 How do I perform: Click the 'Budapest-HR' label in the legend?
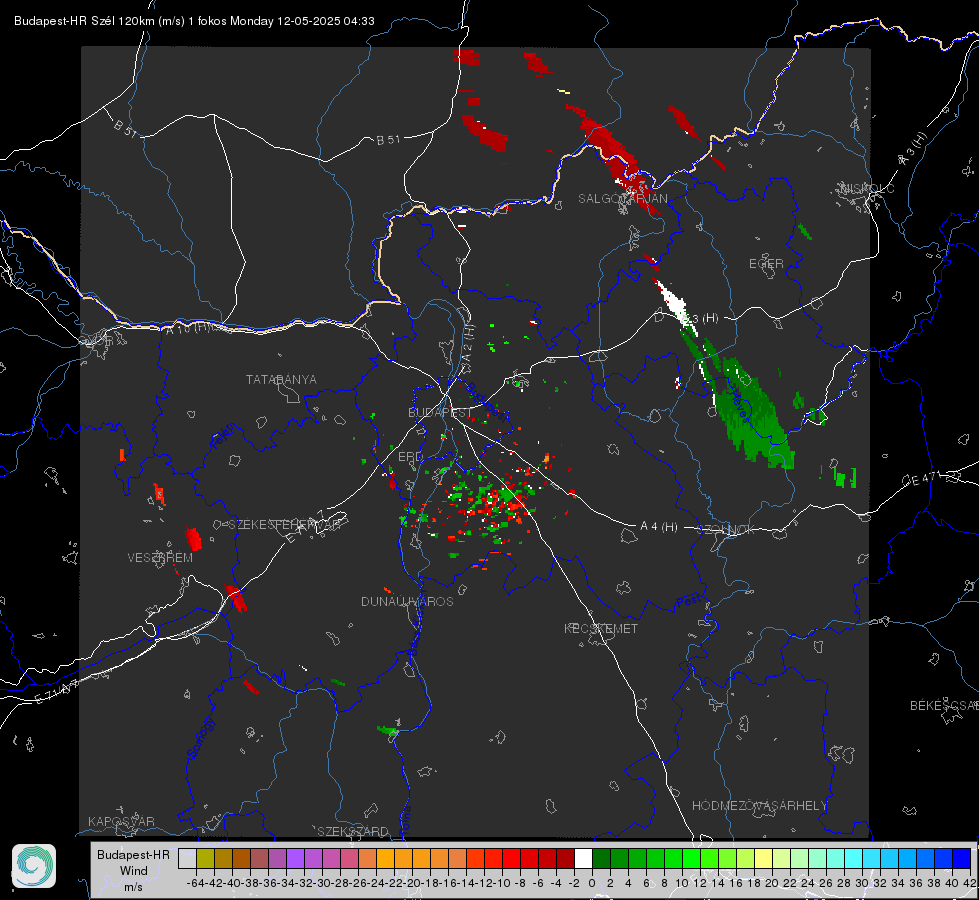pos(133,854)
